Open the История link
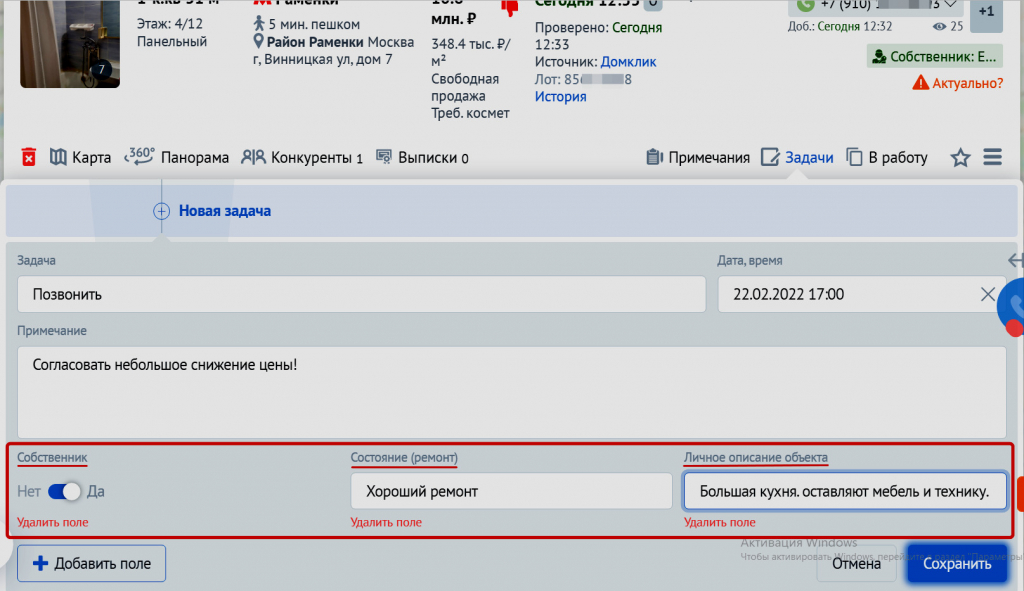Screen dimensions: 1024x591 [x=560, y=96]
